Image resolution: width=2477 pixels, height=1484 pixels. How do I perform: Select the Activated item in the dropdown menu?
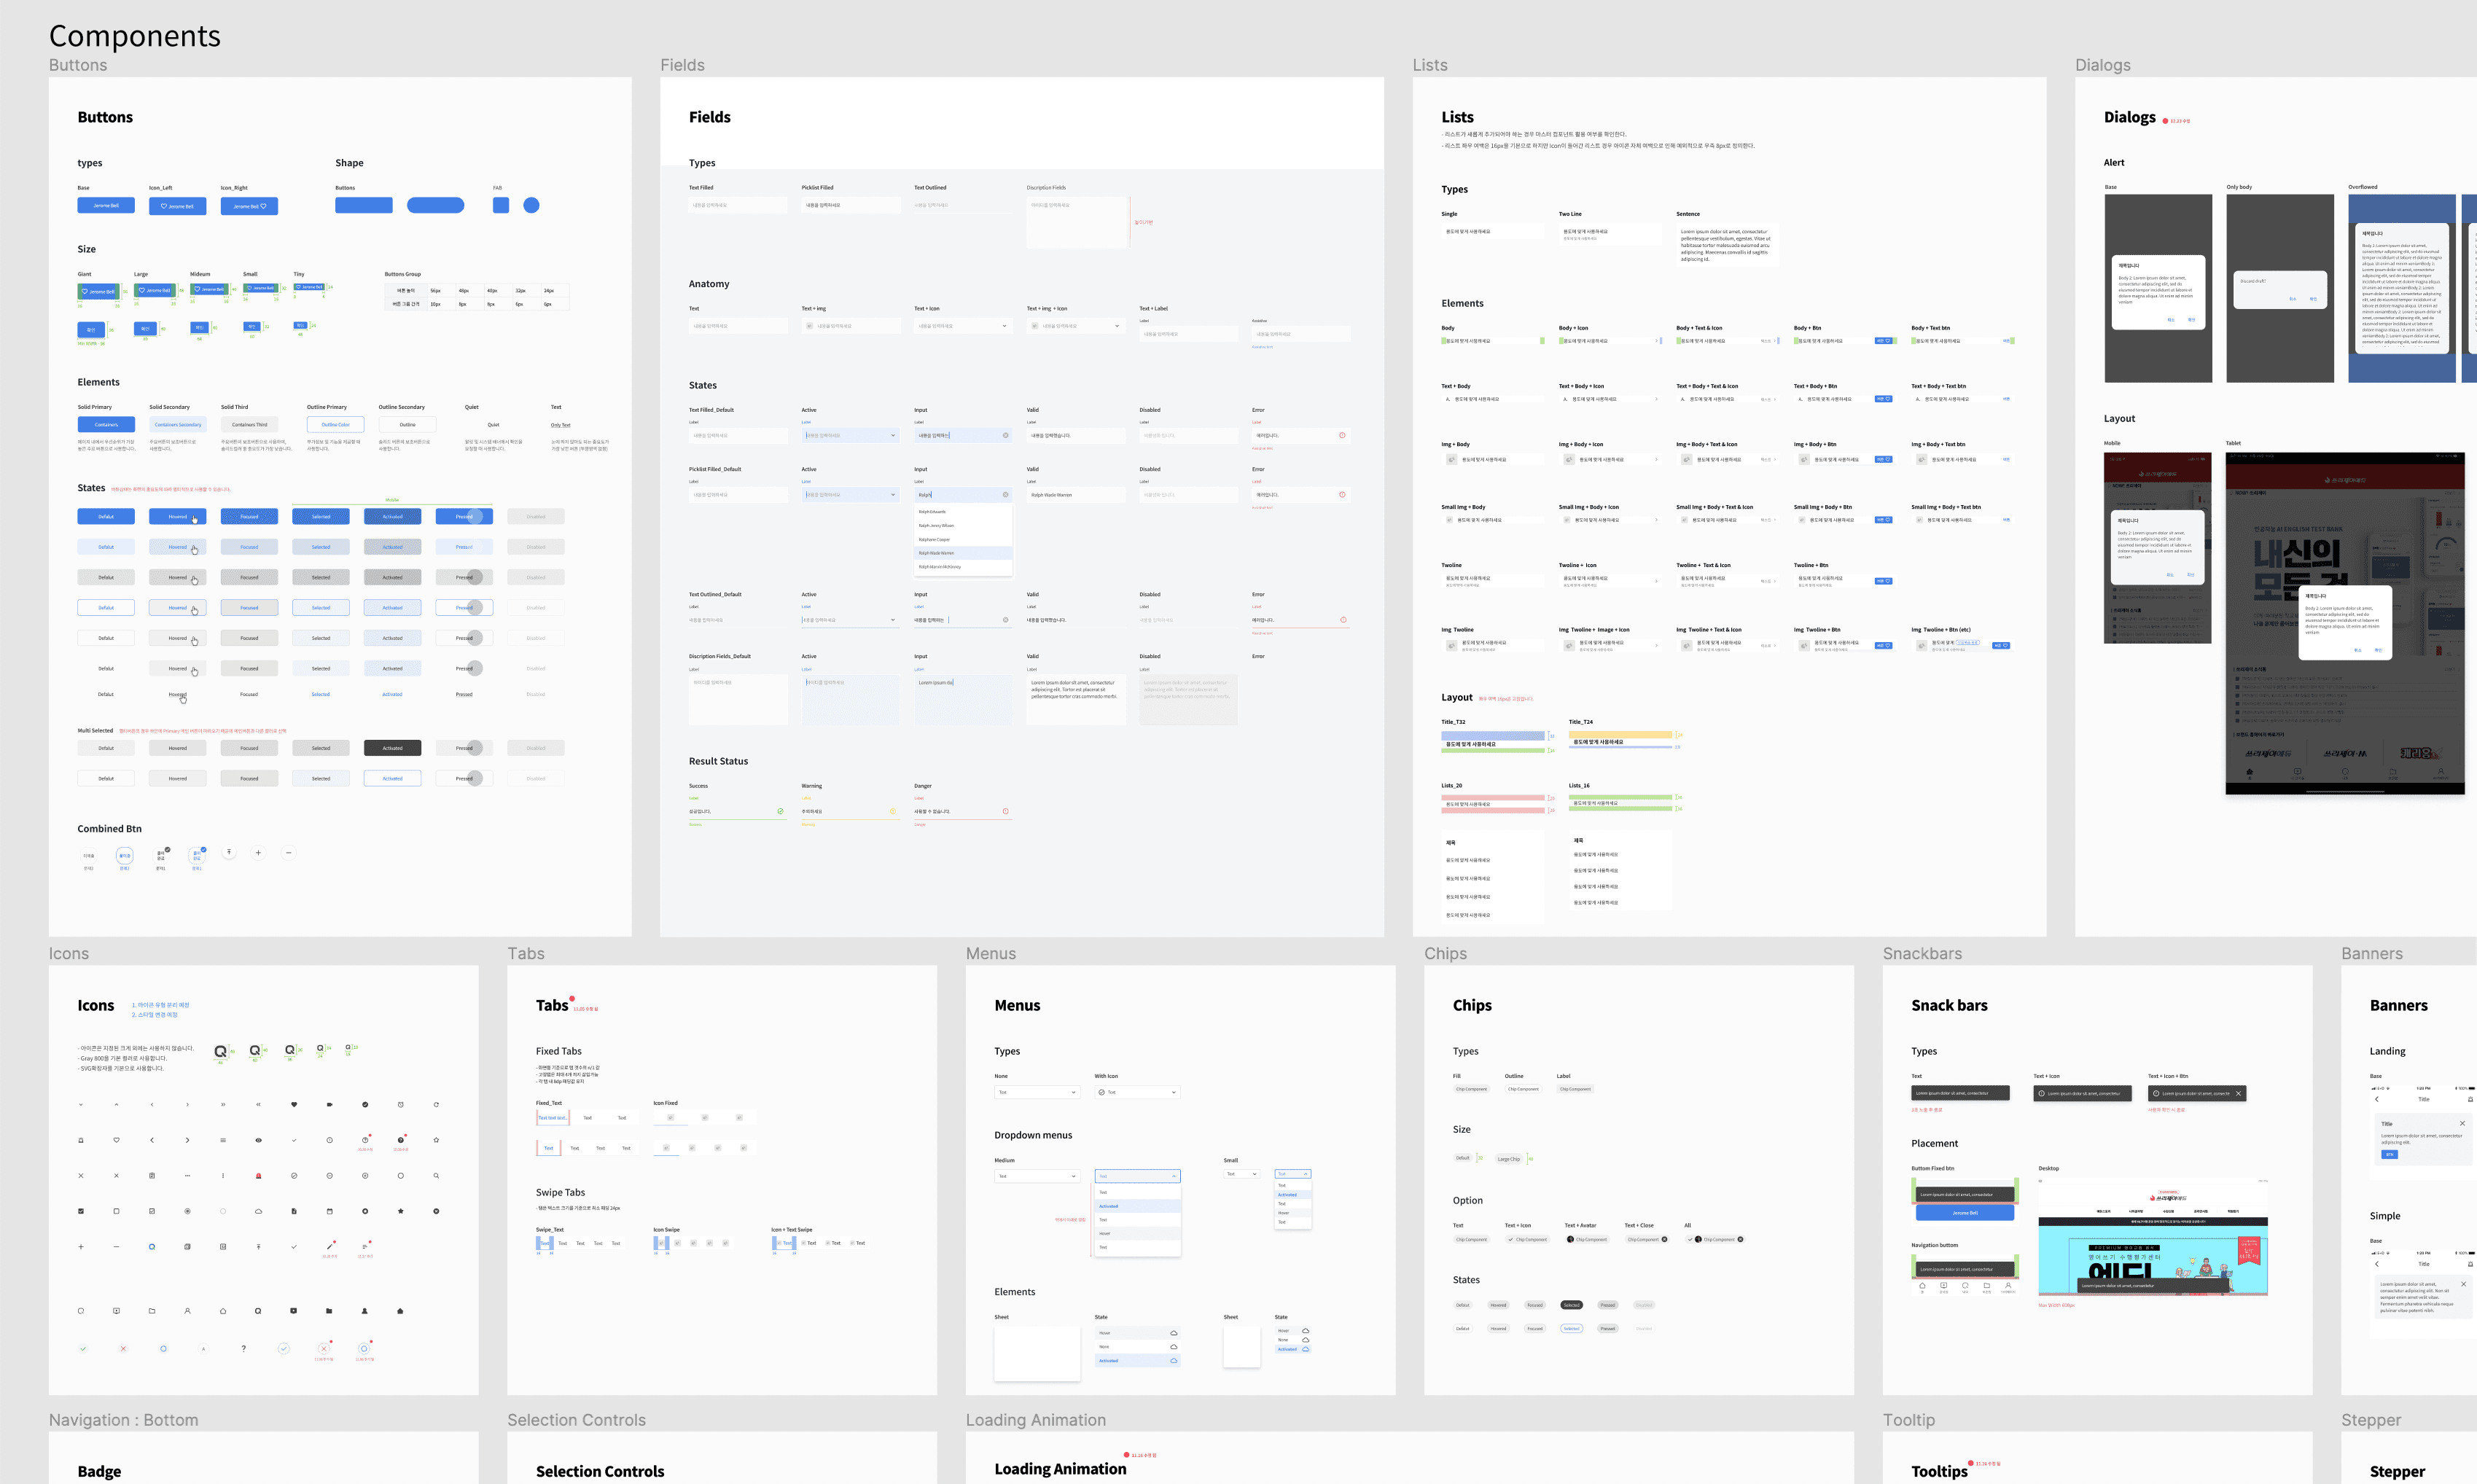[1109, 1207]
